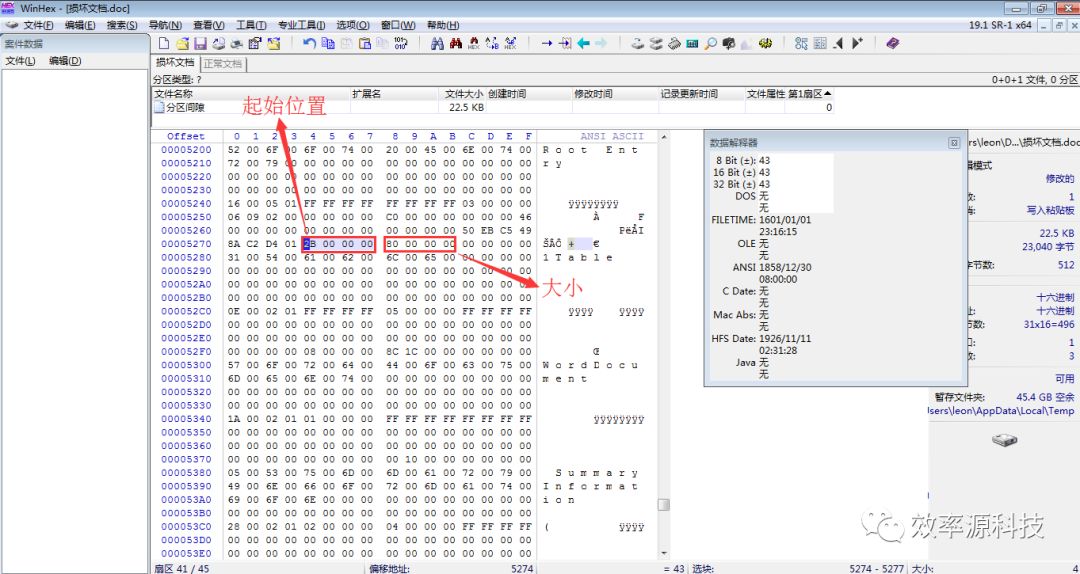Click the Offset column header in hex view
This screenshot has width=1080, height=574.
(x=186, y=136)
